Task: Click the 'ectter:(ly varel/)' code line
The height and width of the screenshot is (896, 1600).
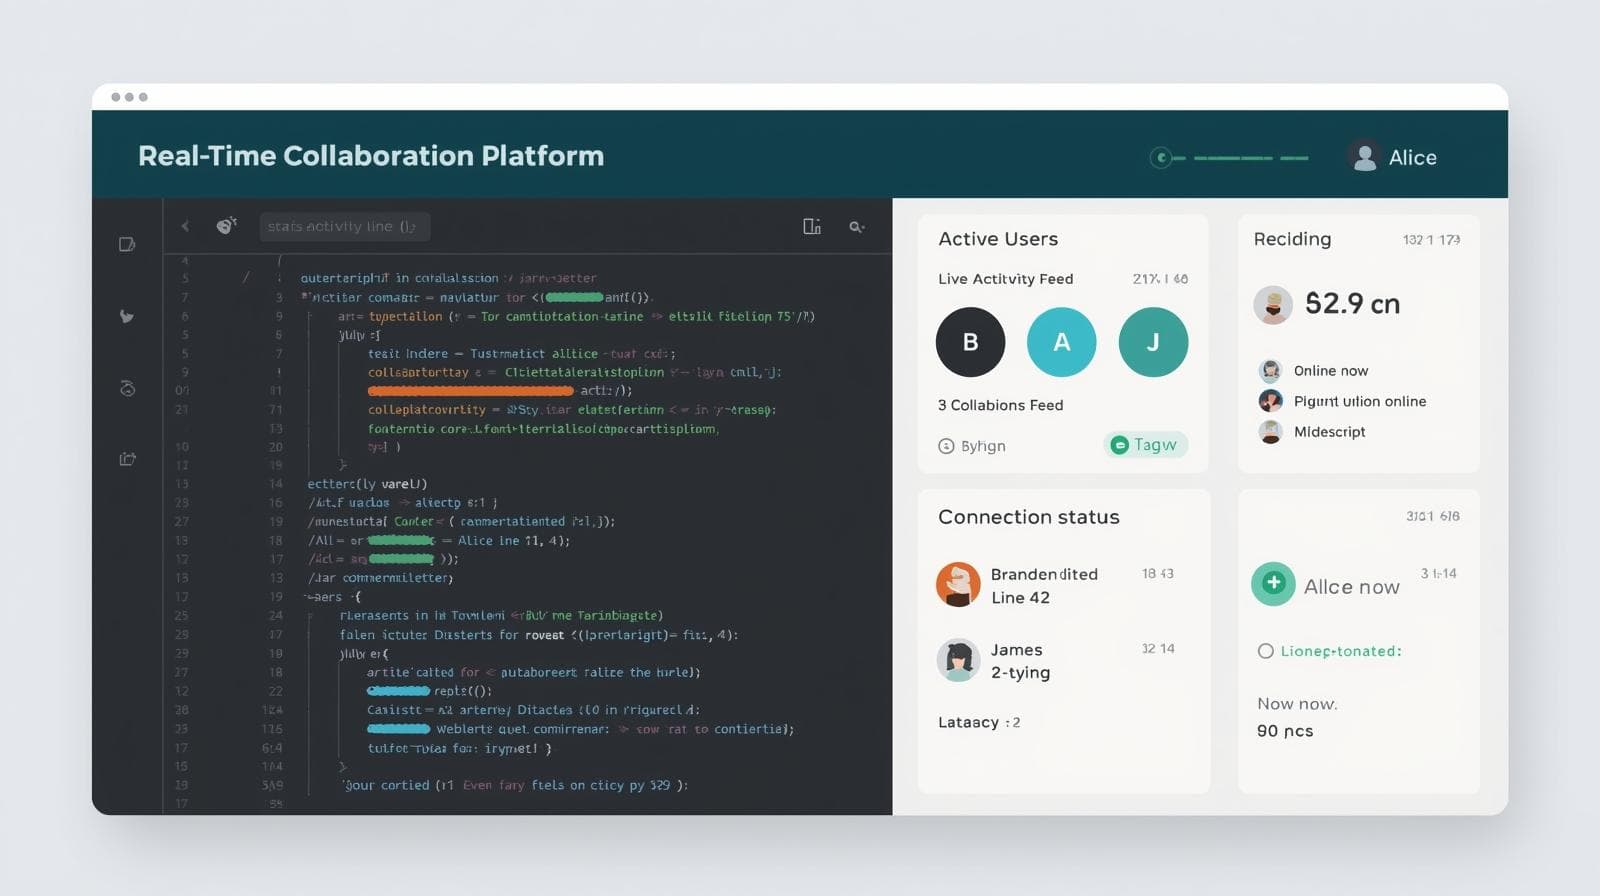Action: (x=367, y=484)
